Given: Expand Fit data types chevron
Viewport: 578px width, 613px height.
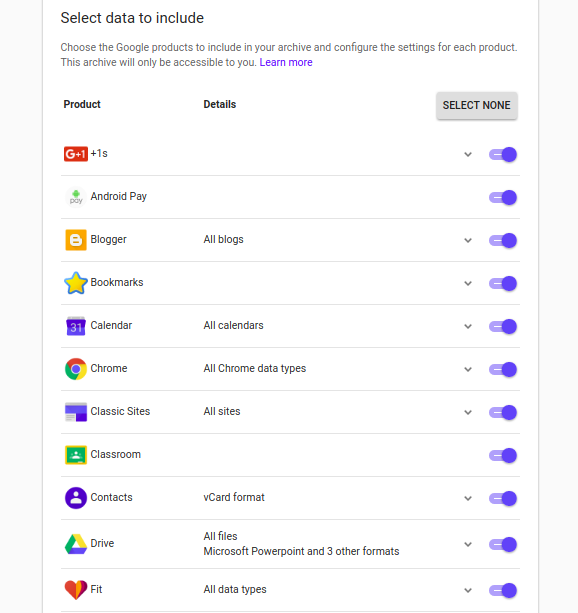Looking at the screenshot, I should coord(468,590).
